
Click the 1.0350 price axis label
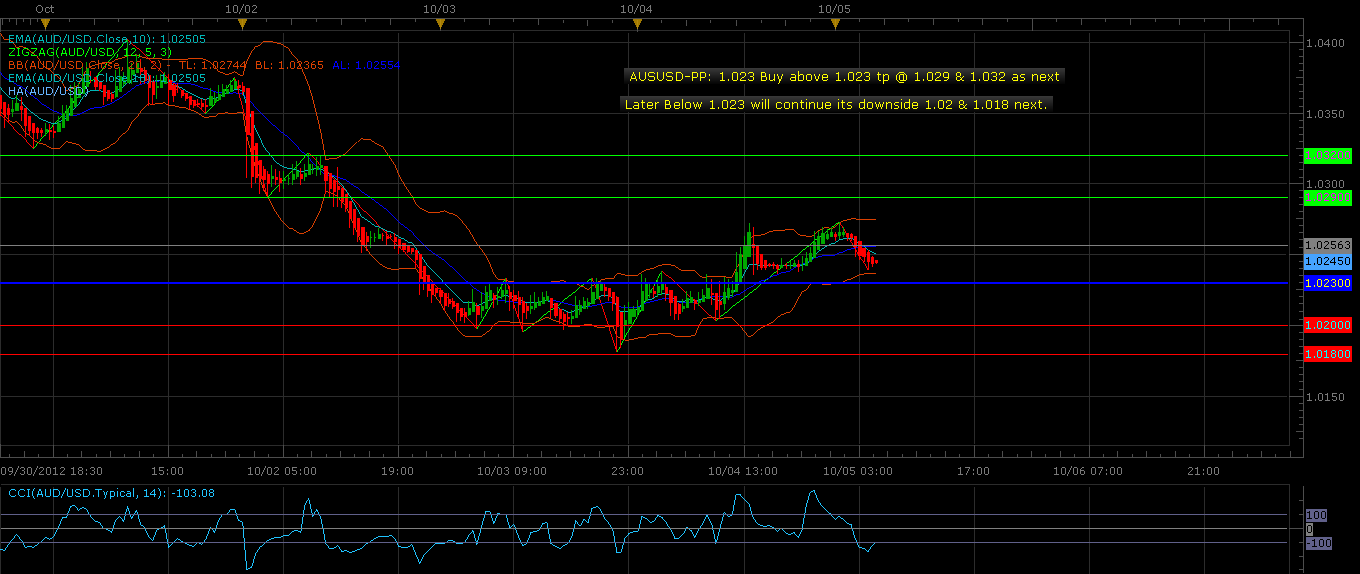click(x=1325, y=114)
